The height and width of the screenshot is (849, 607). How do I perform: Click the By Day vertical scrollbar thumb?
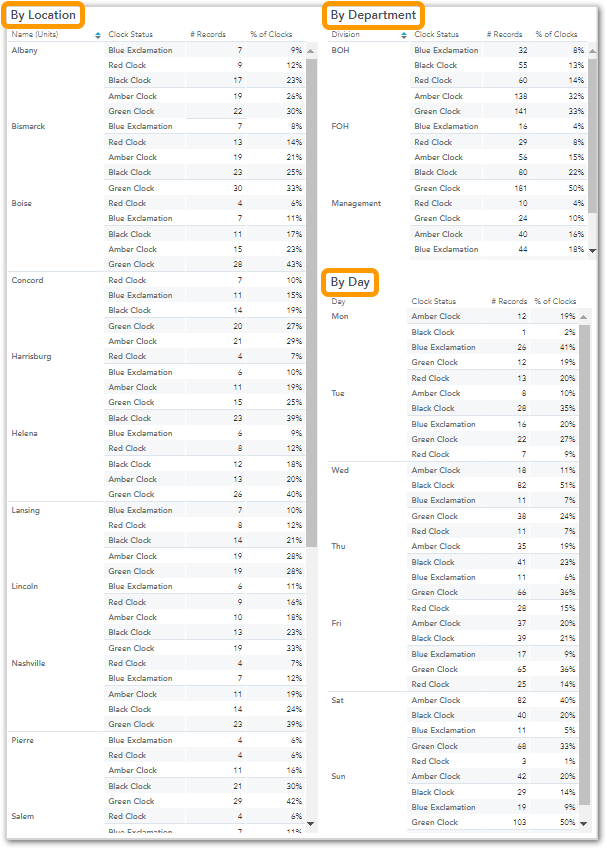point(584,565)
